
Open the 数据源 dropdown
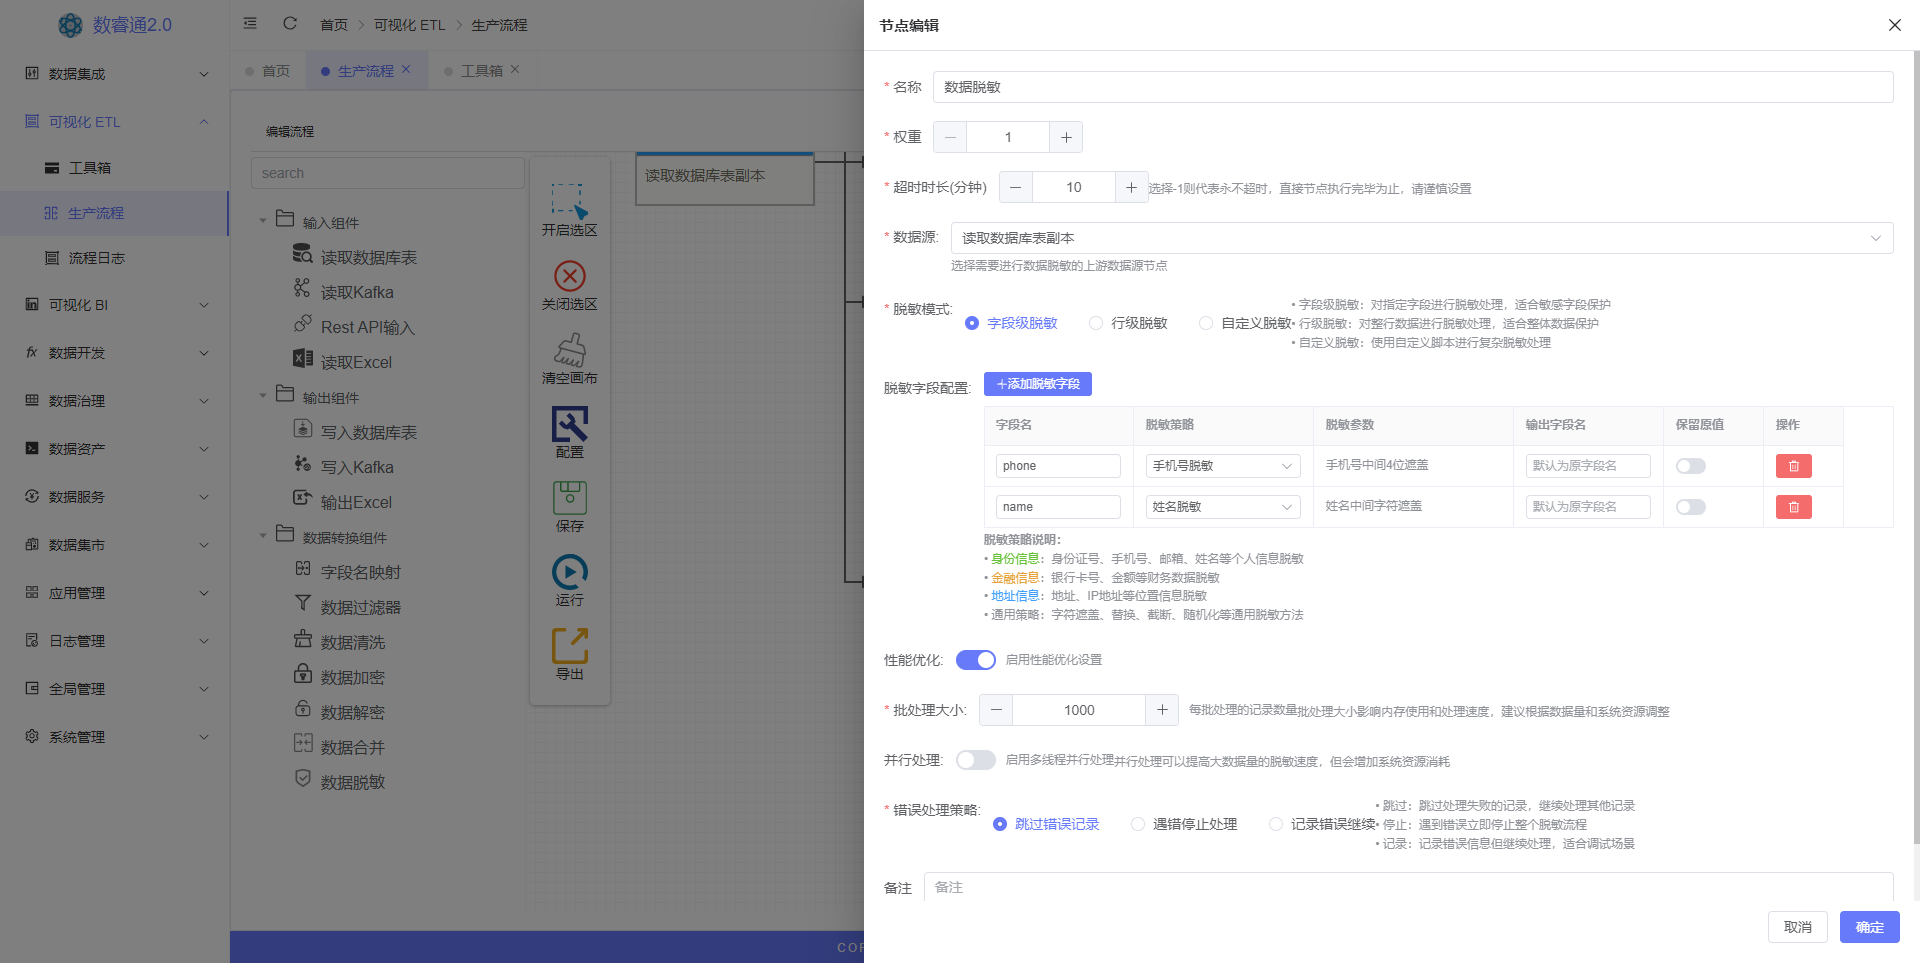click(1421, 238)
